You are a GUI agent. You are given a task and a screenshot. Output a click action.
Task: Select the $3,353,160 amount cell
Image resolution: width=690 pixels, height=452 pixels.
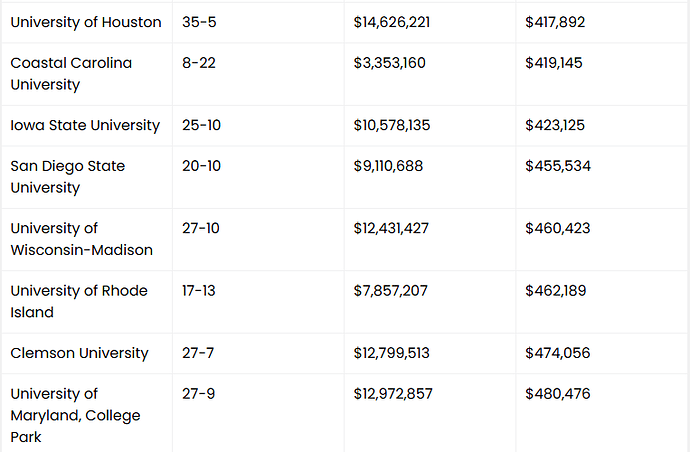coord(390,63)
